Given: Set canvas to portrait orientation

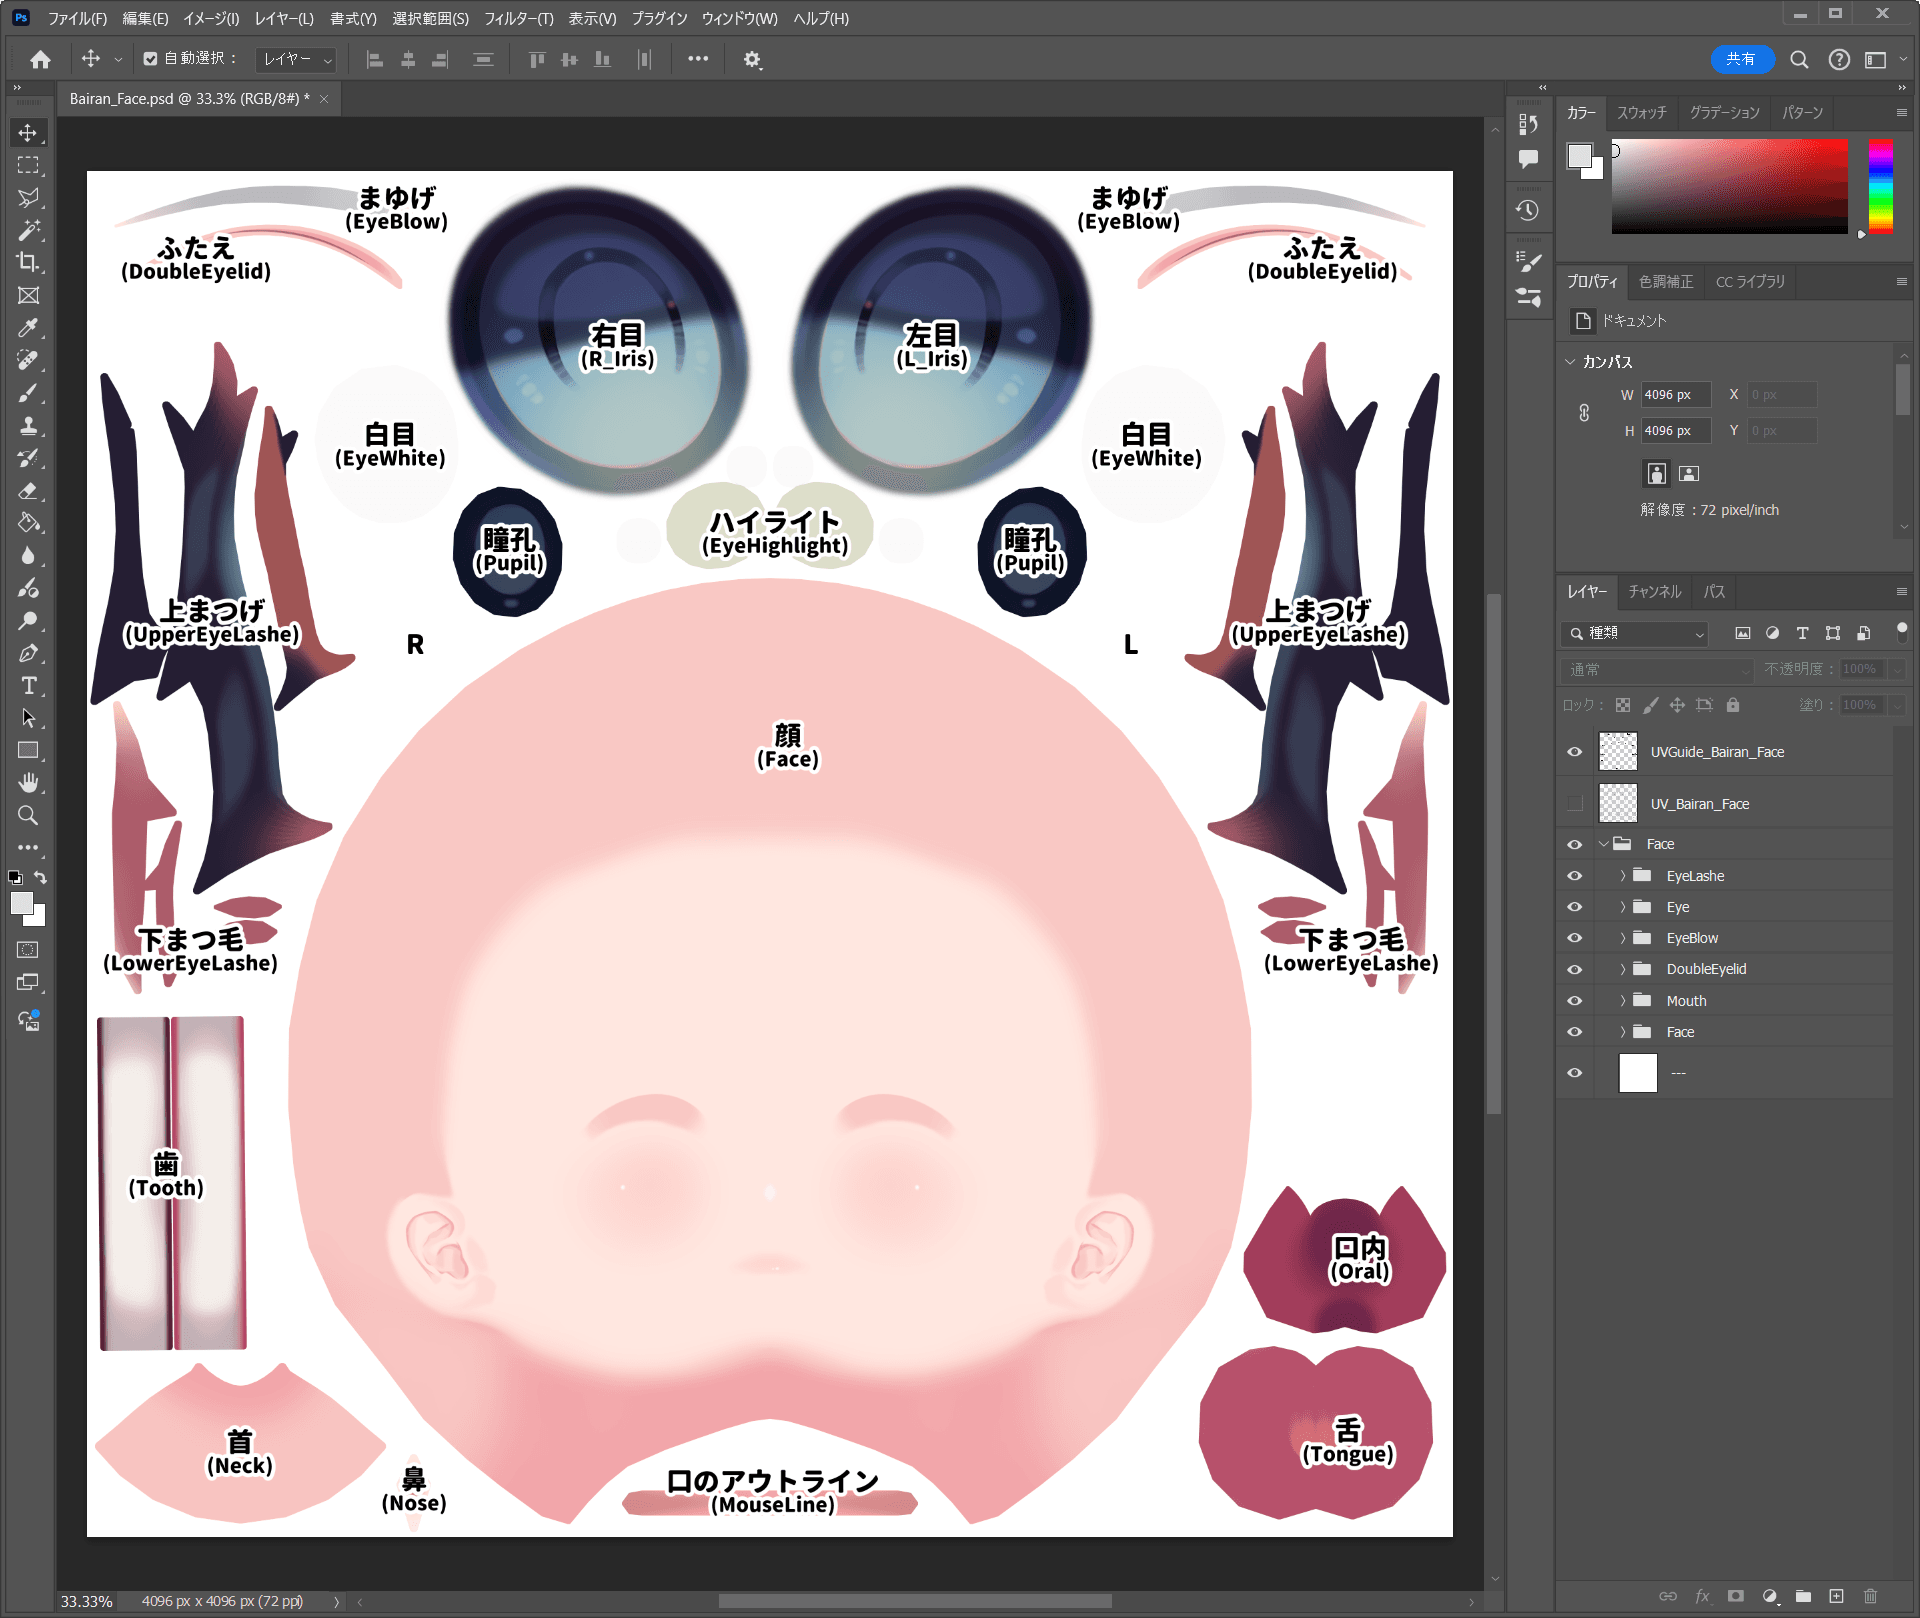Looking at the screenshot, I should click(x=1657, y=473).
